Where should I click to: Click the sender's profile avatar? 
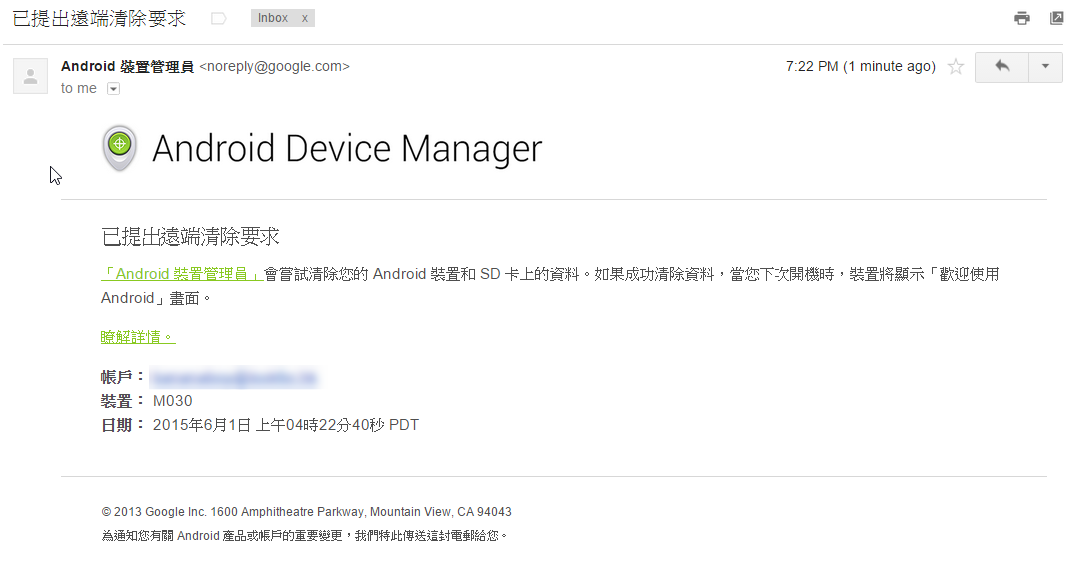pos(30,76)
